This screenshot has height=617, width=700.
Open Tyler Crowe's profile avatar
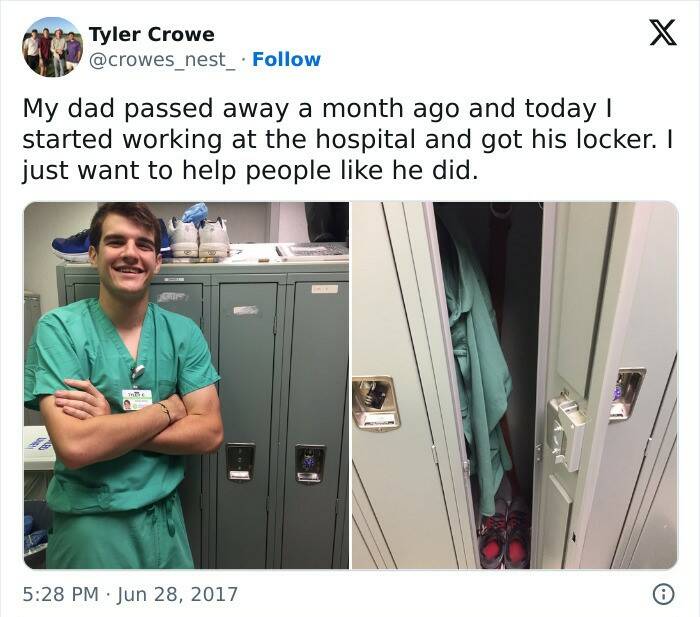tap(53, 47)
